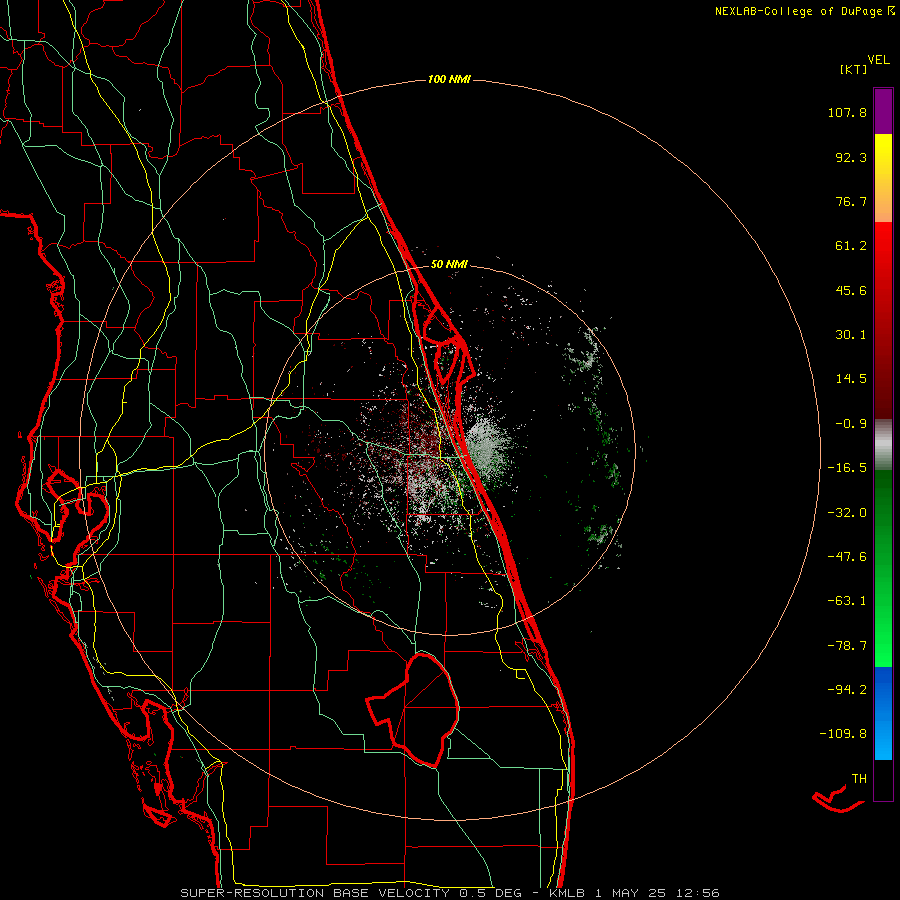Pick the purple segment of velocity color bar
The height and width of the screenshot is (900, 900).
click(x=883, y=111)
